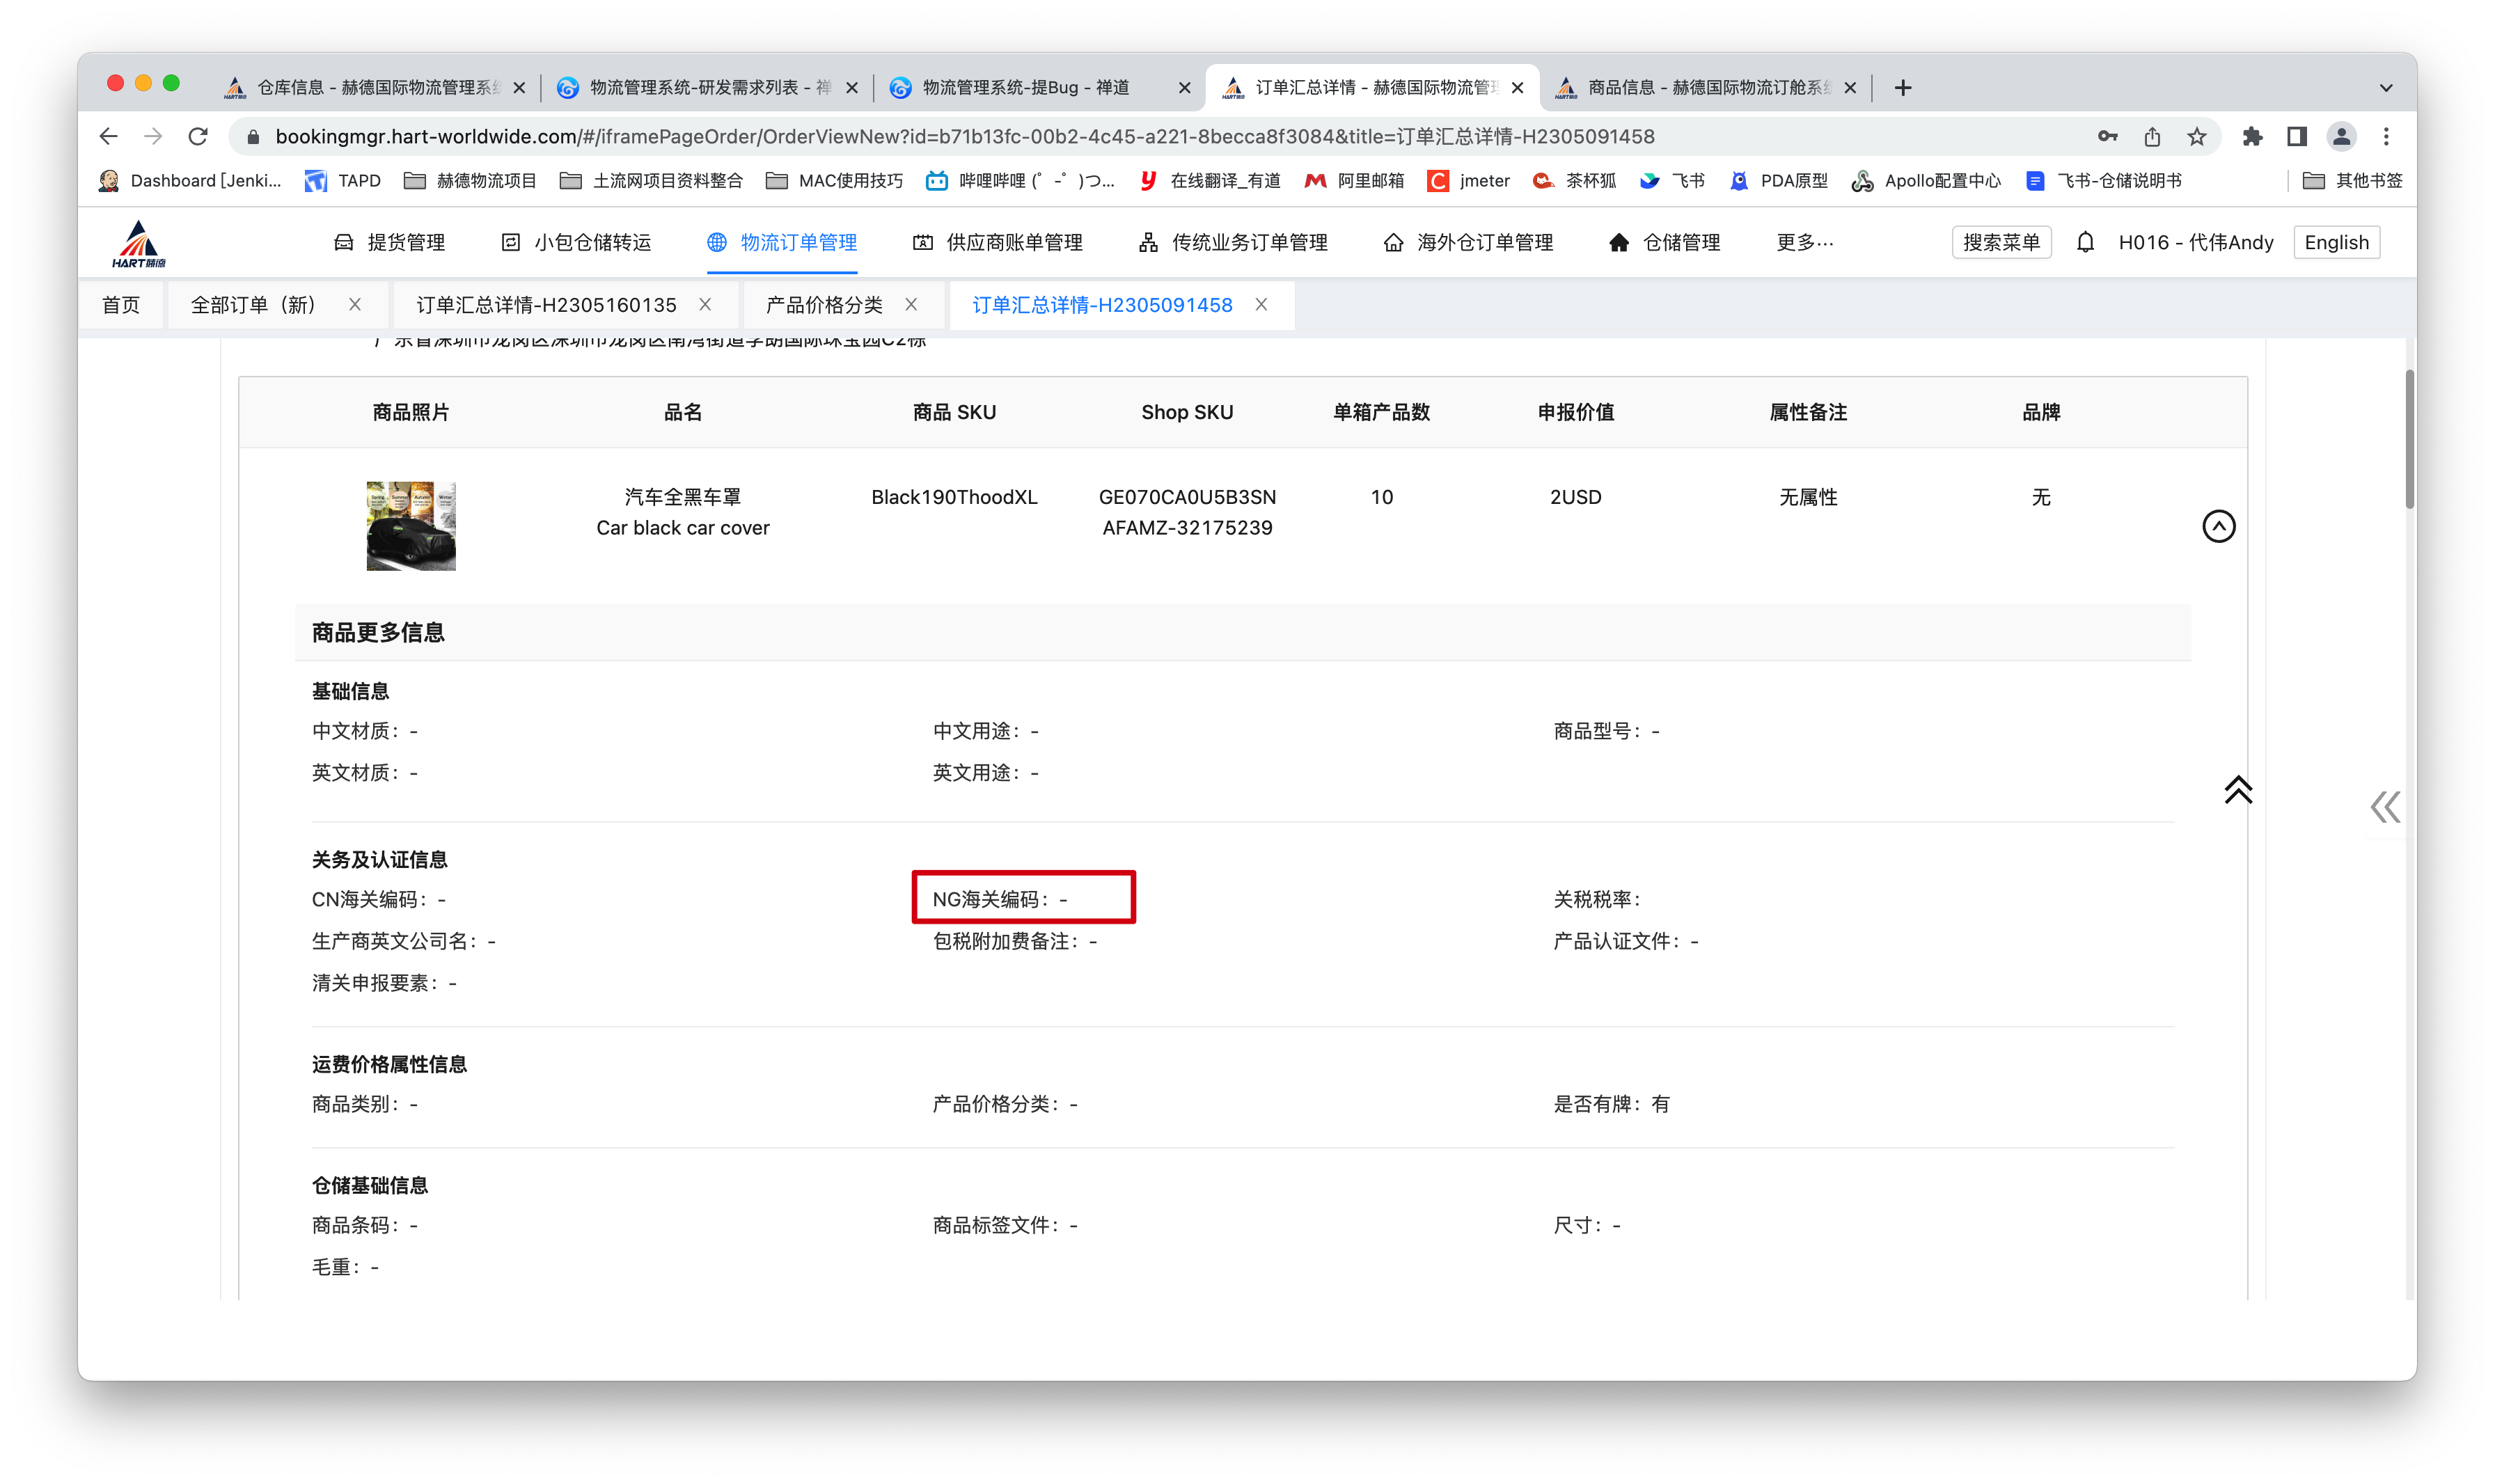
Task: Switch to 产品价格分类 tab
Action: [824, 305]
